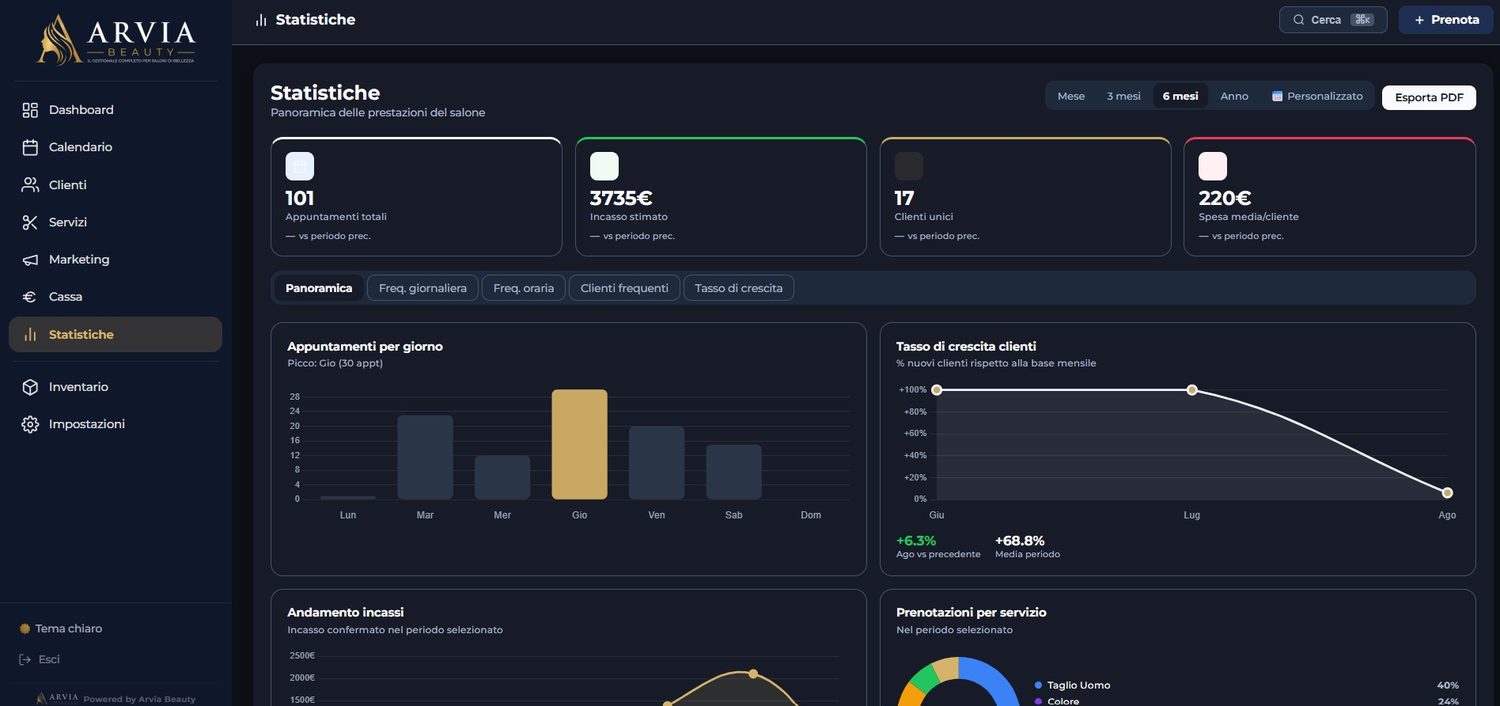
Task: Select the 3 mesi period option
Action: click(x=1124, y=96)
